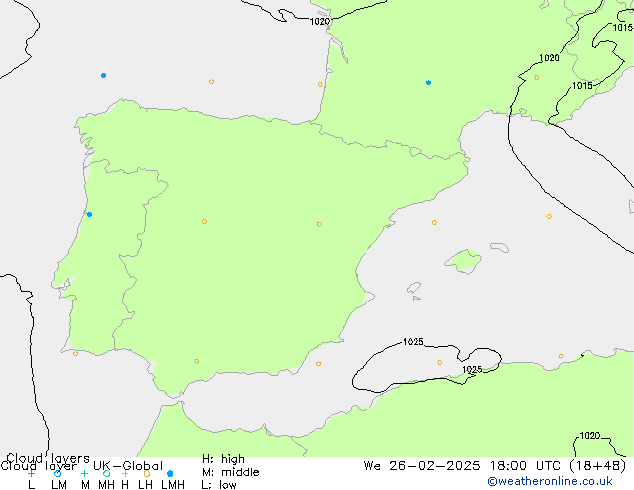Click the 'Cloud layers' title text
634x490 pixels.
pyautogui.click(x=48, y=458)
